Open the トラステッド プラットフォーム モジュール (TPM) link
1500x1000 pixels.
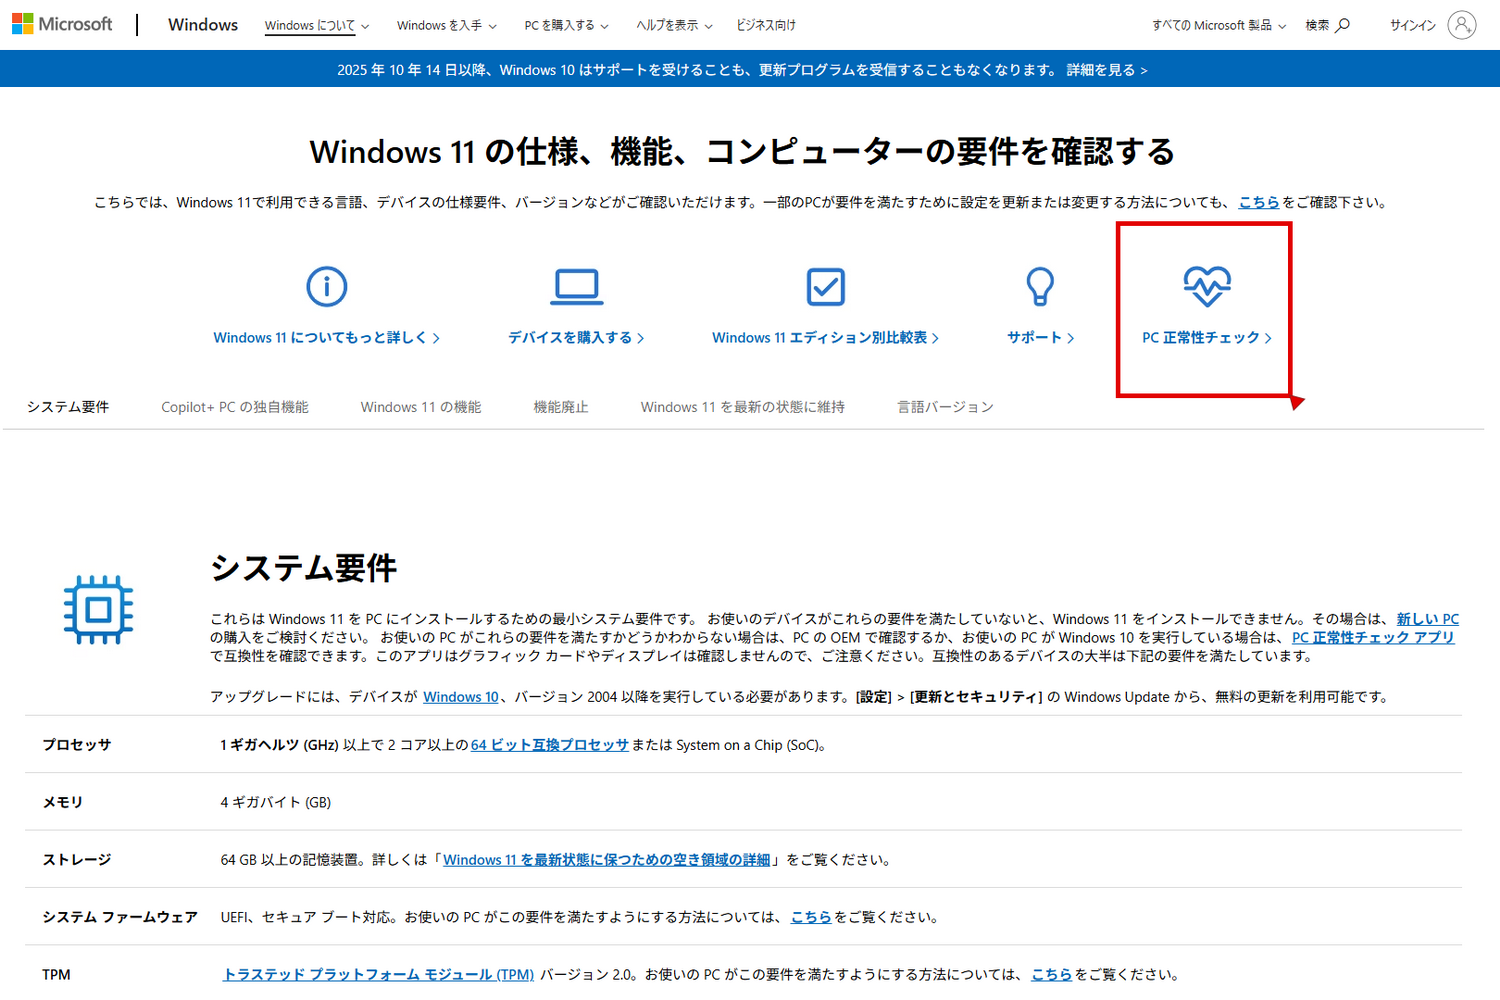[x=377, y=973]
